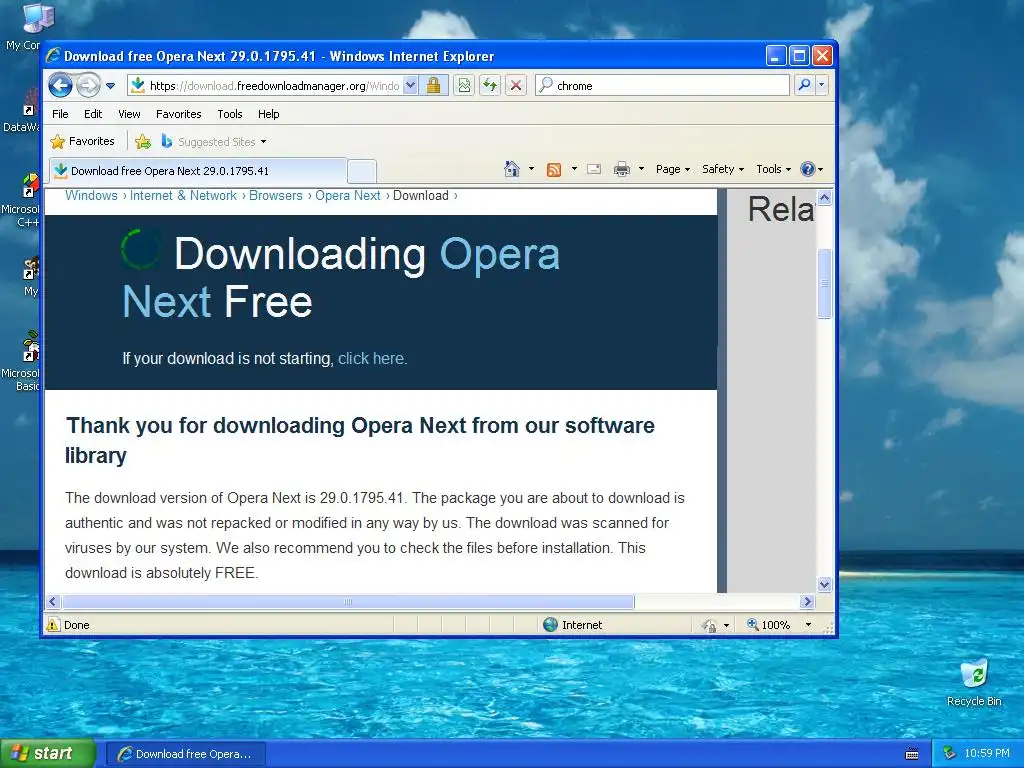Screen dimensions: 1024x768
Task: Open the Safety command bar menu
Action: 722,169
